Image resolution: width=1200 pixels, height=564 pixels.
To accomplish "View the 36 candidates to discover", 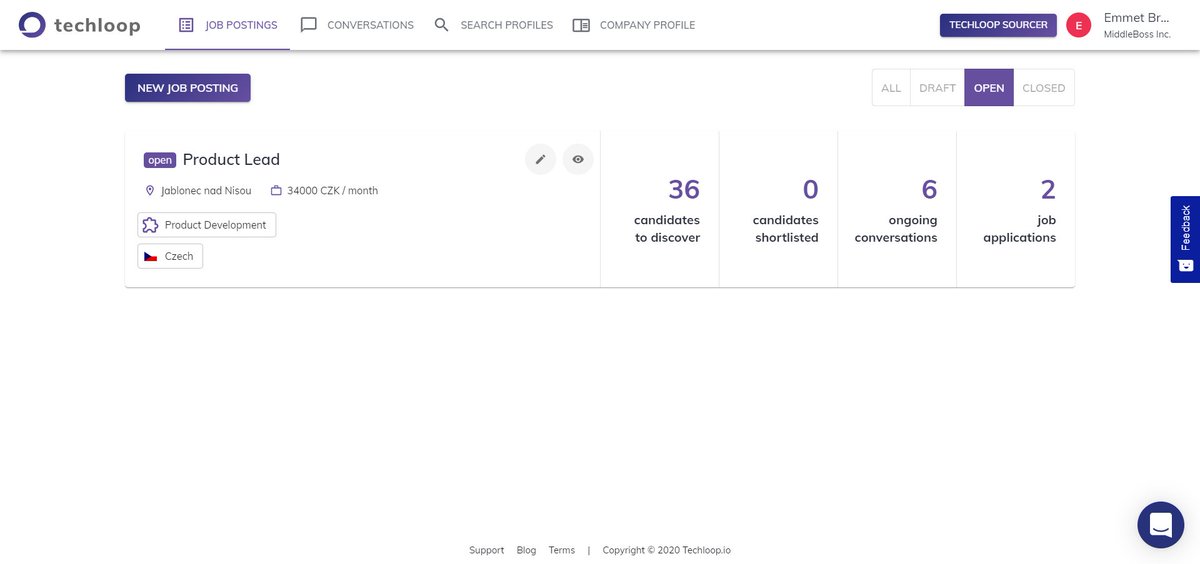I will click(x=660, y=209).
